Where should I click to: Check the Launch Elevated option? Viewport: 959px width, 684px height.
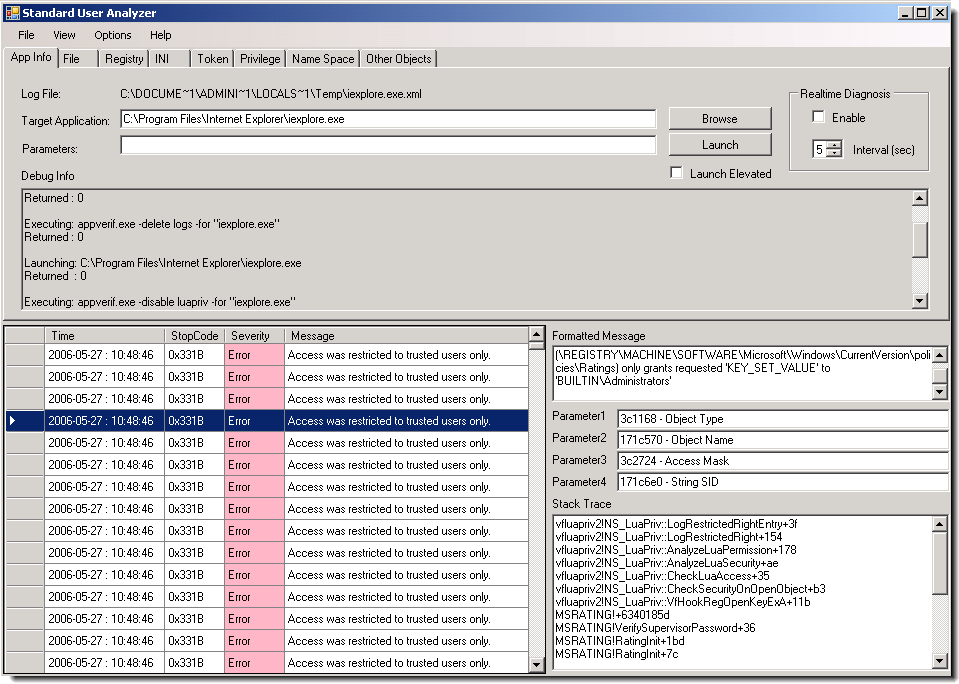(676, 172)
